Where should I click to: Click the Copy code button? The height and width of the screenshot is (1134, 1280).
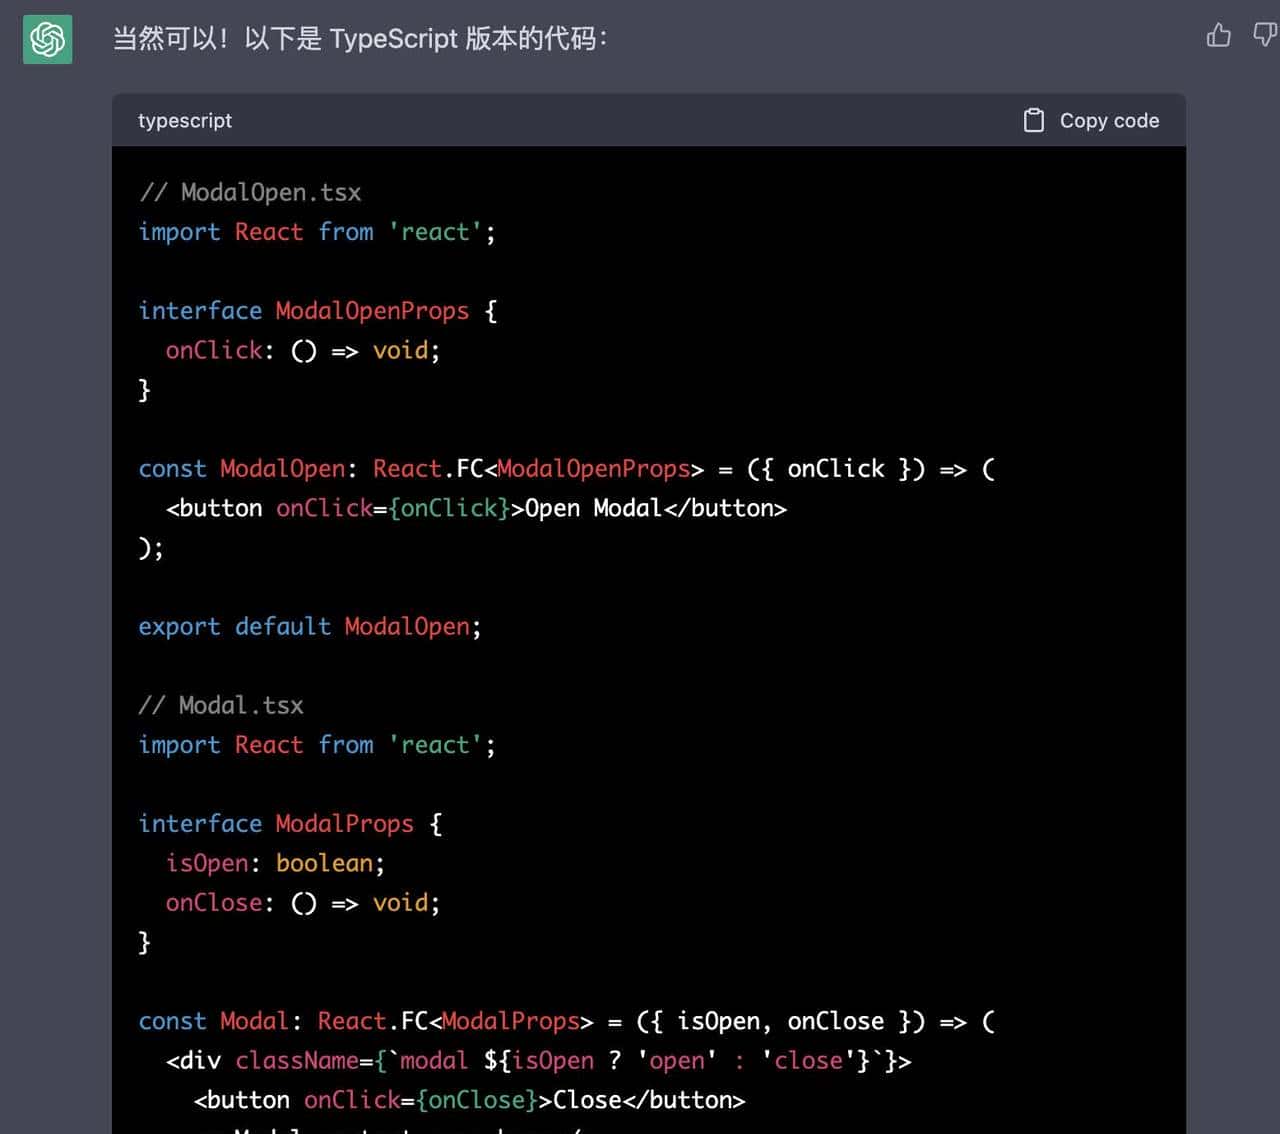[x=1109, y=120]
